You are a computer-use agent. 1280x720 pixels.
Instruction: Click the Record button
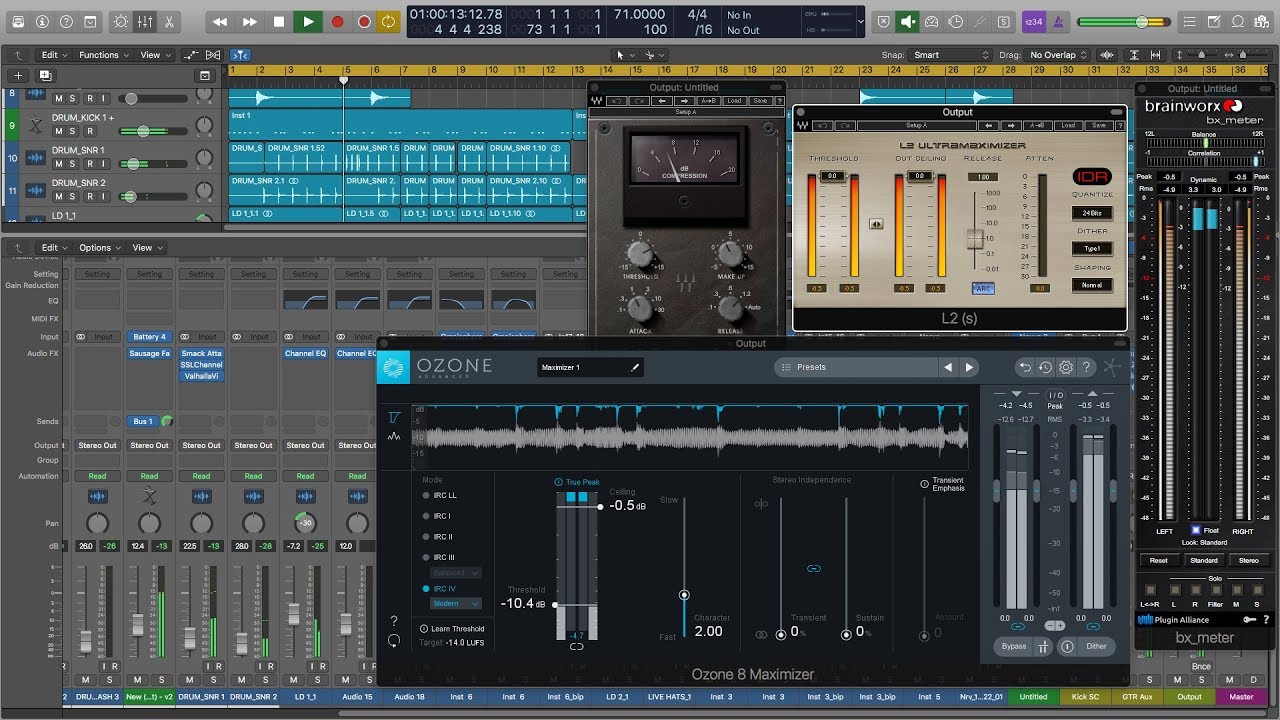tap(337, 21)
